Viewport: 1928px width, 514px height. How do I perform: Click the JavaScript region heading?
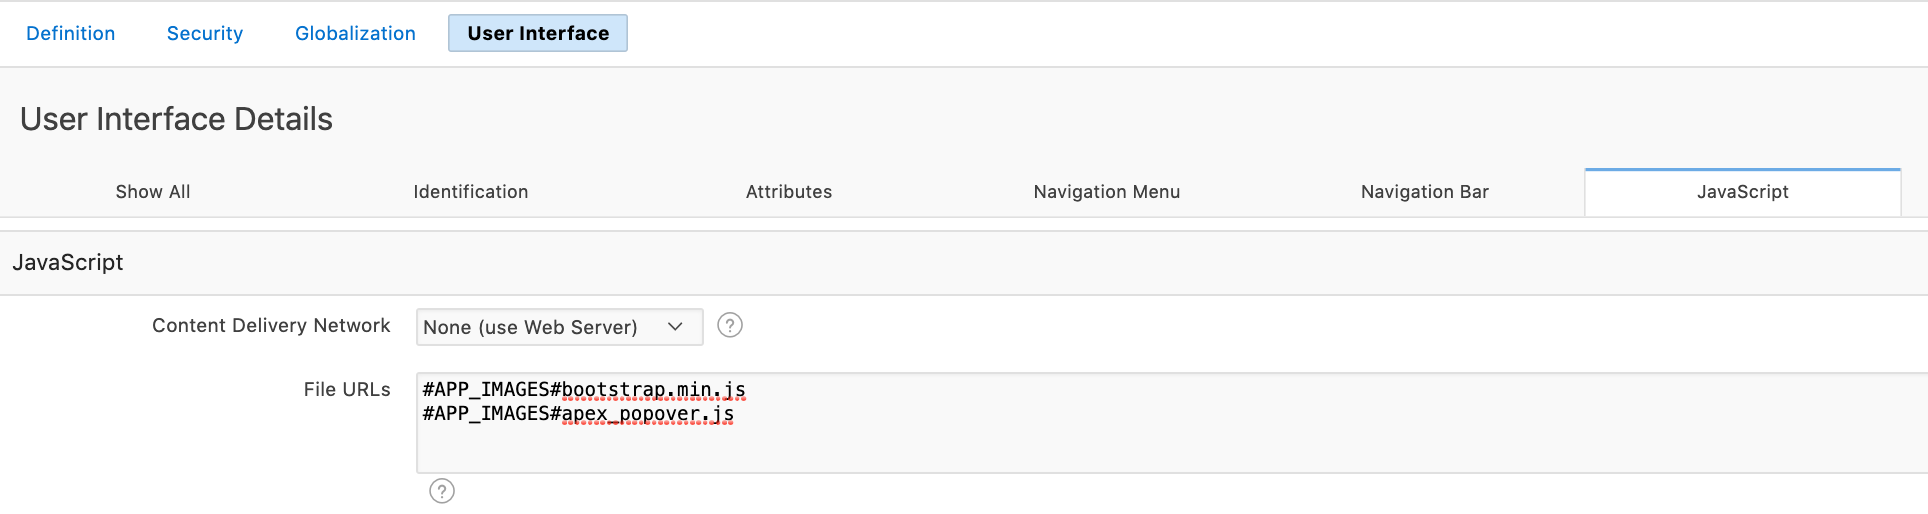pos(68,262)
